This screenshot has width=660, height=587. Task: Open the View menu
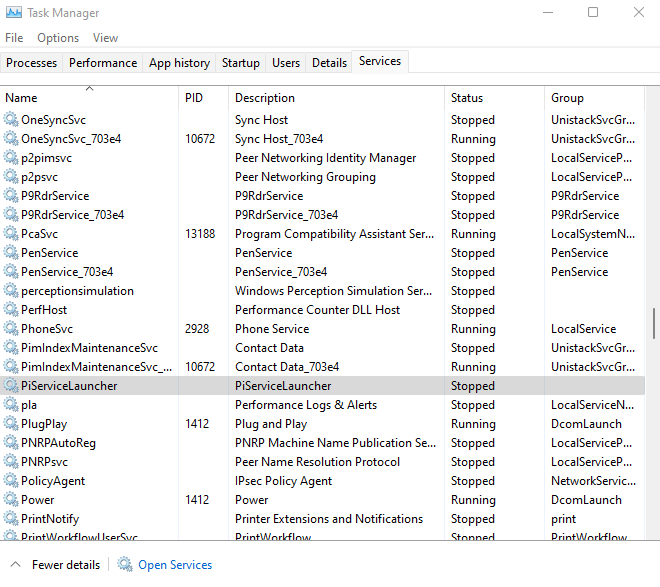click(105, 38)
